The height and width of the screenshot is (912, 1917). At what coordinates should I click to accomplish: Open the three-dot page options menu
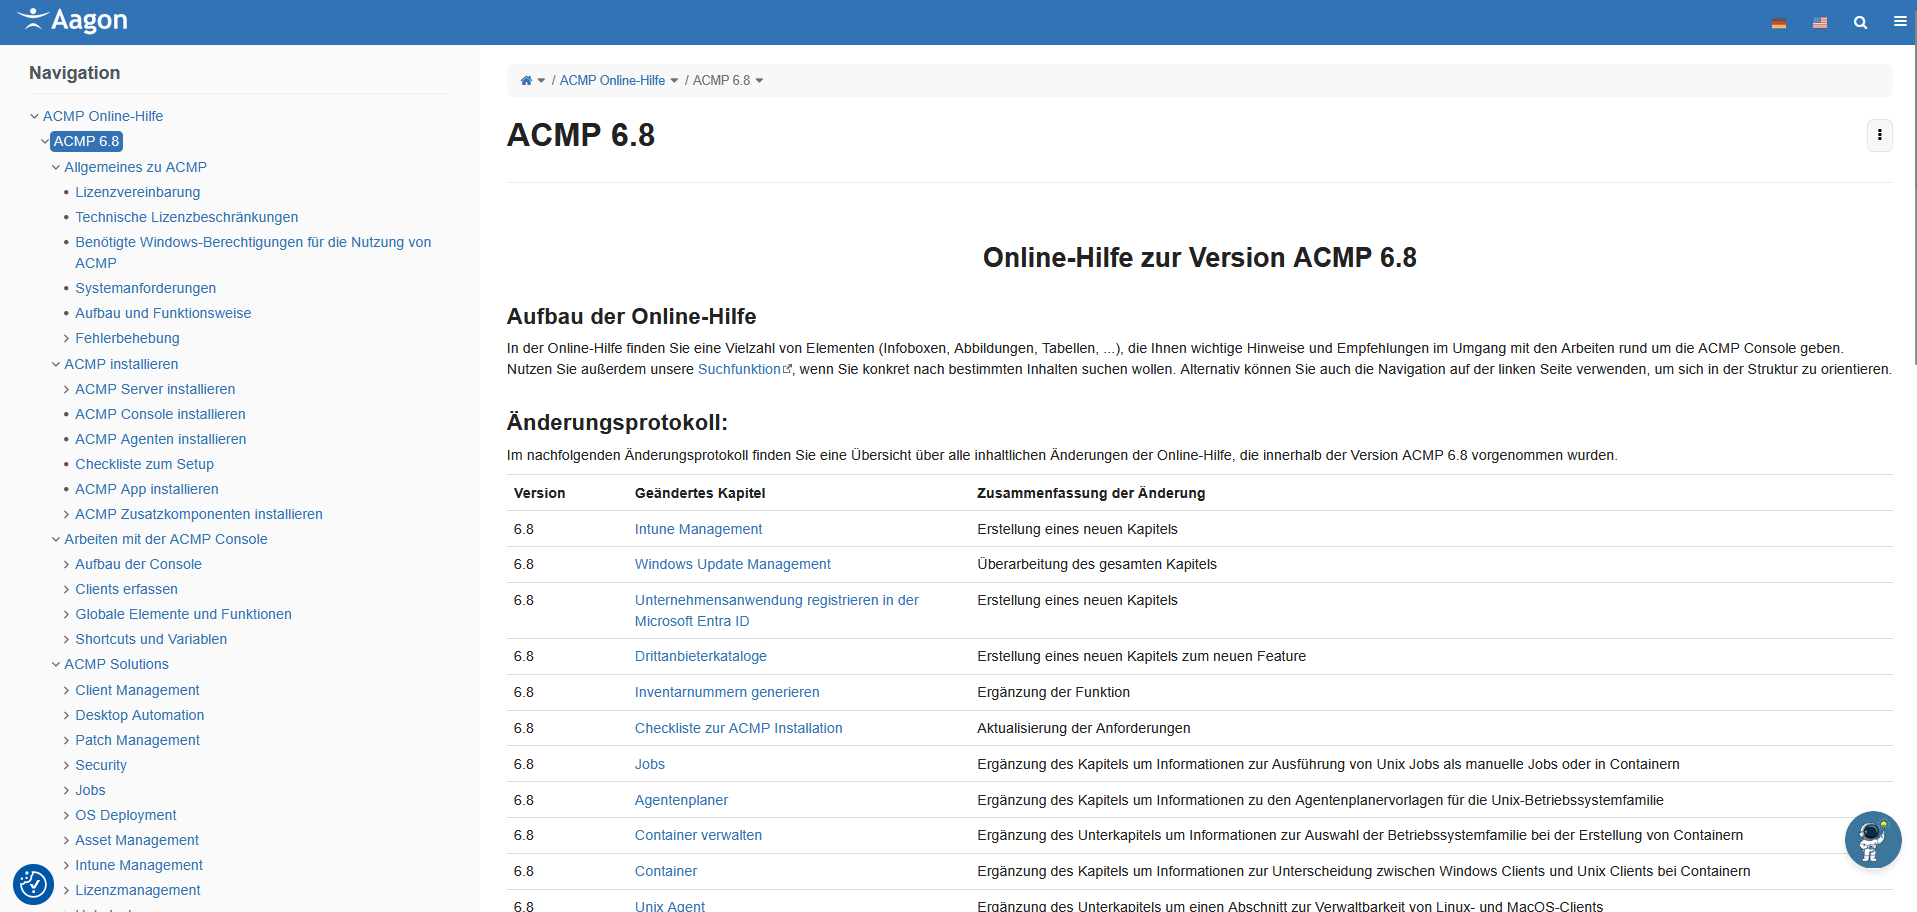pyautogui.click(x=1879, y=135)
